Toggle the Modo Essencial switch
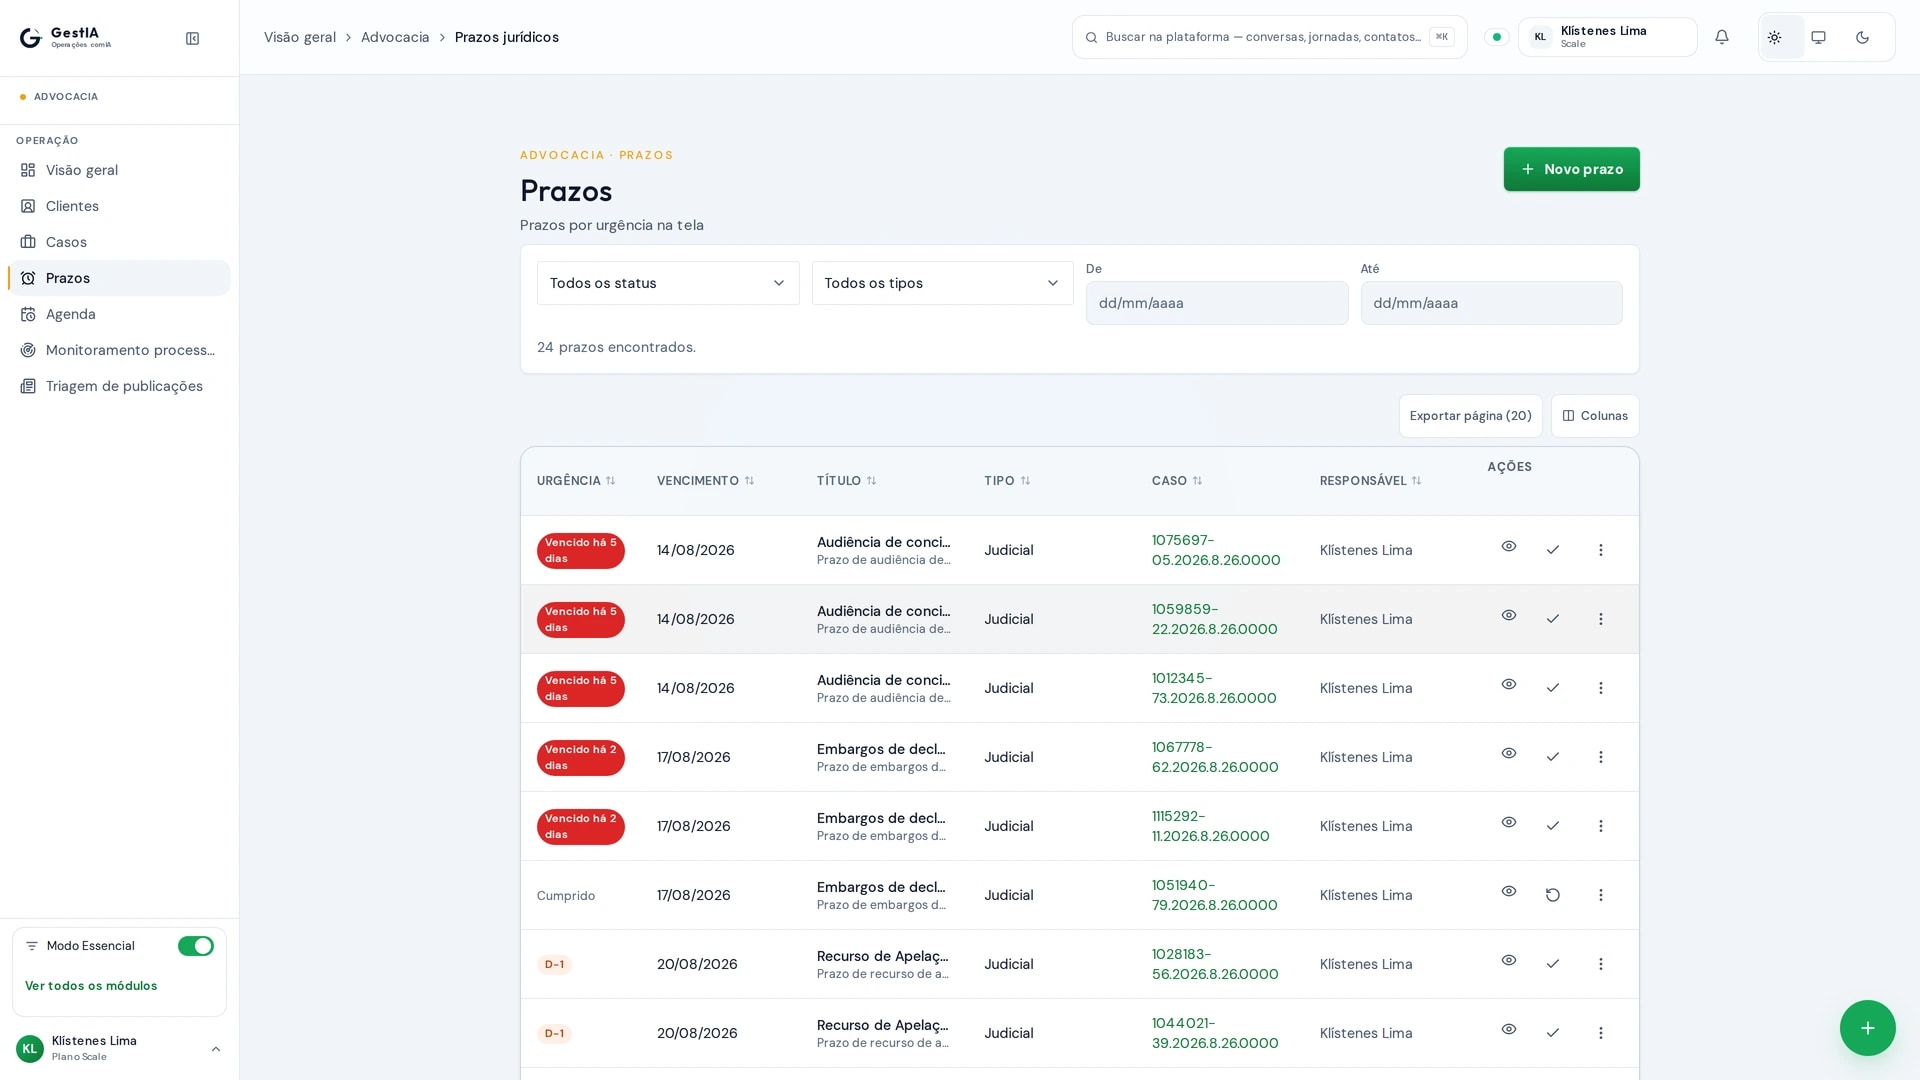Viewport: 1920px width, 1080px height. [196, 946]
